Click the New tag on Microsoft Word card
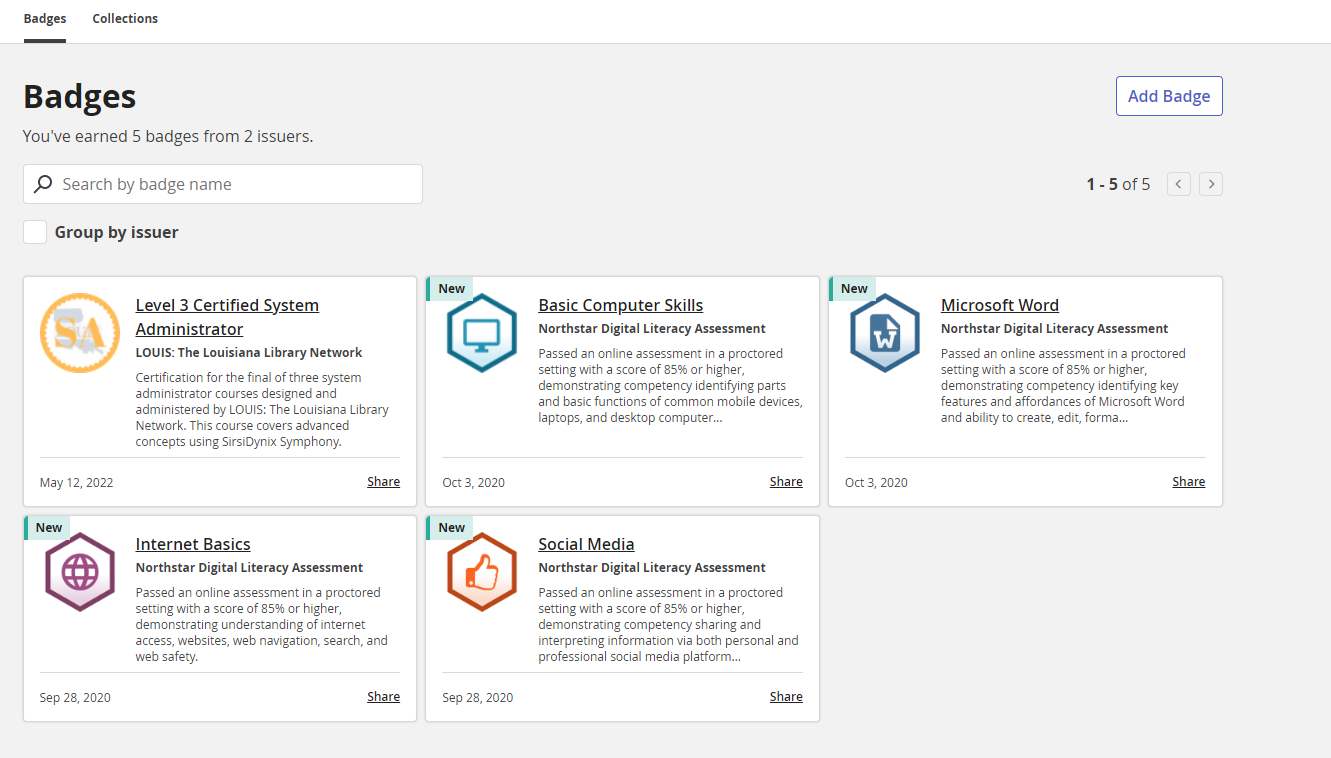 coord(853,289)
